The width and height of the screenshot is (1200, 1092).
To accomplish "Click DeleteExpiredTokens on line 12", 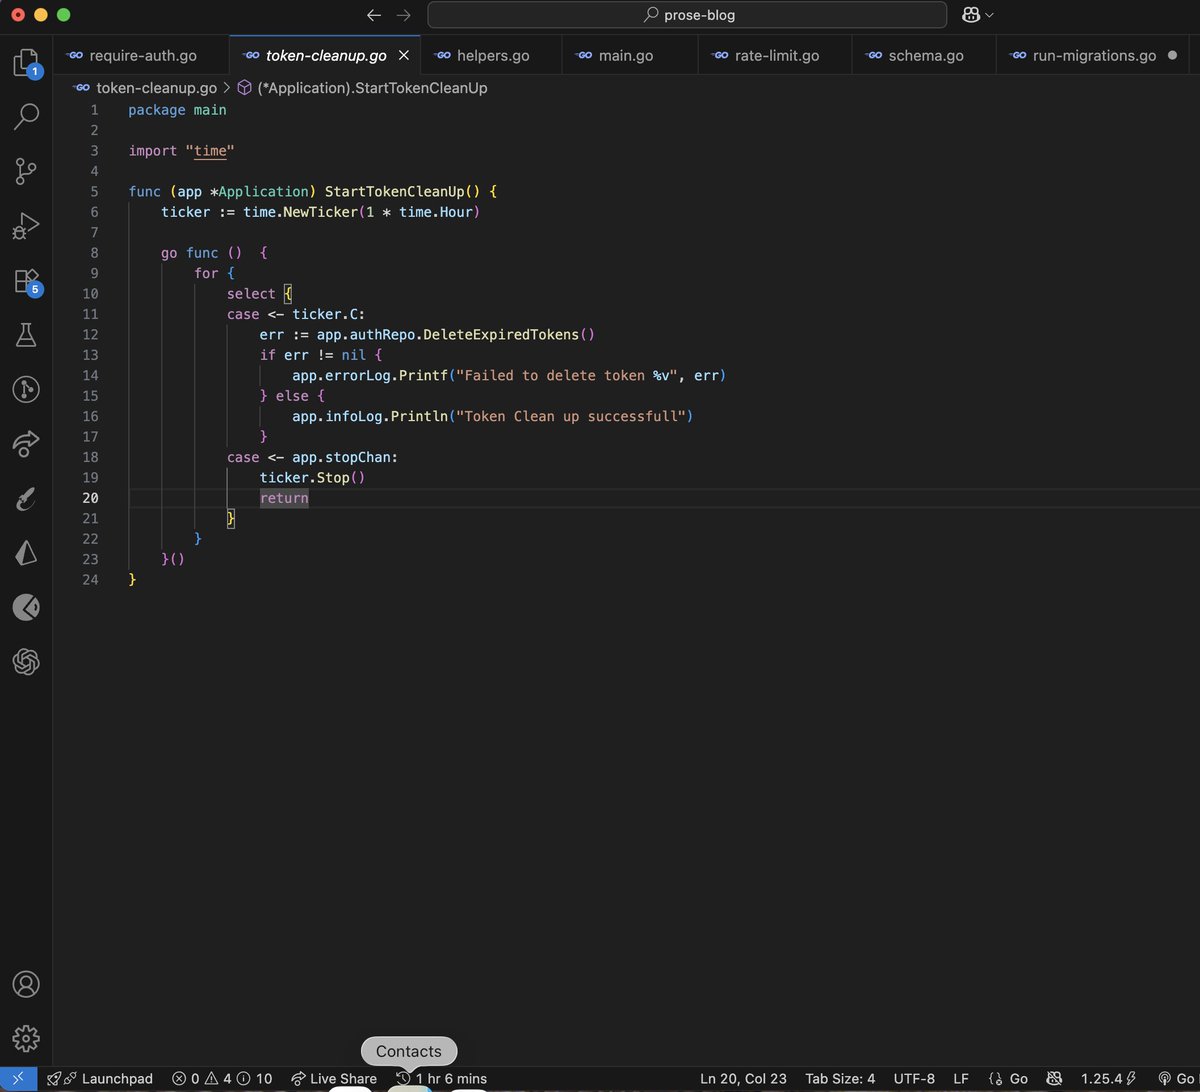I will tap(501, 335).
